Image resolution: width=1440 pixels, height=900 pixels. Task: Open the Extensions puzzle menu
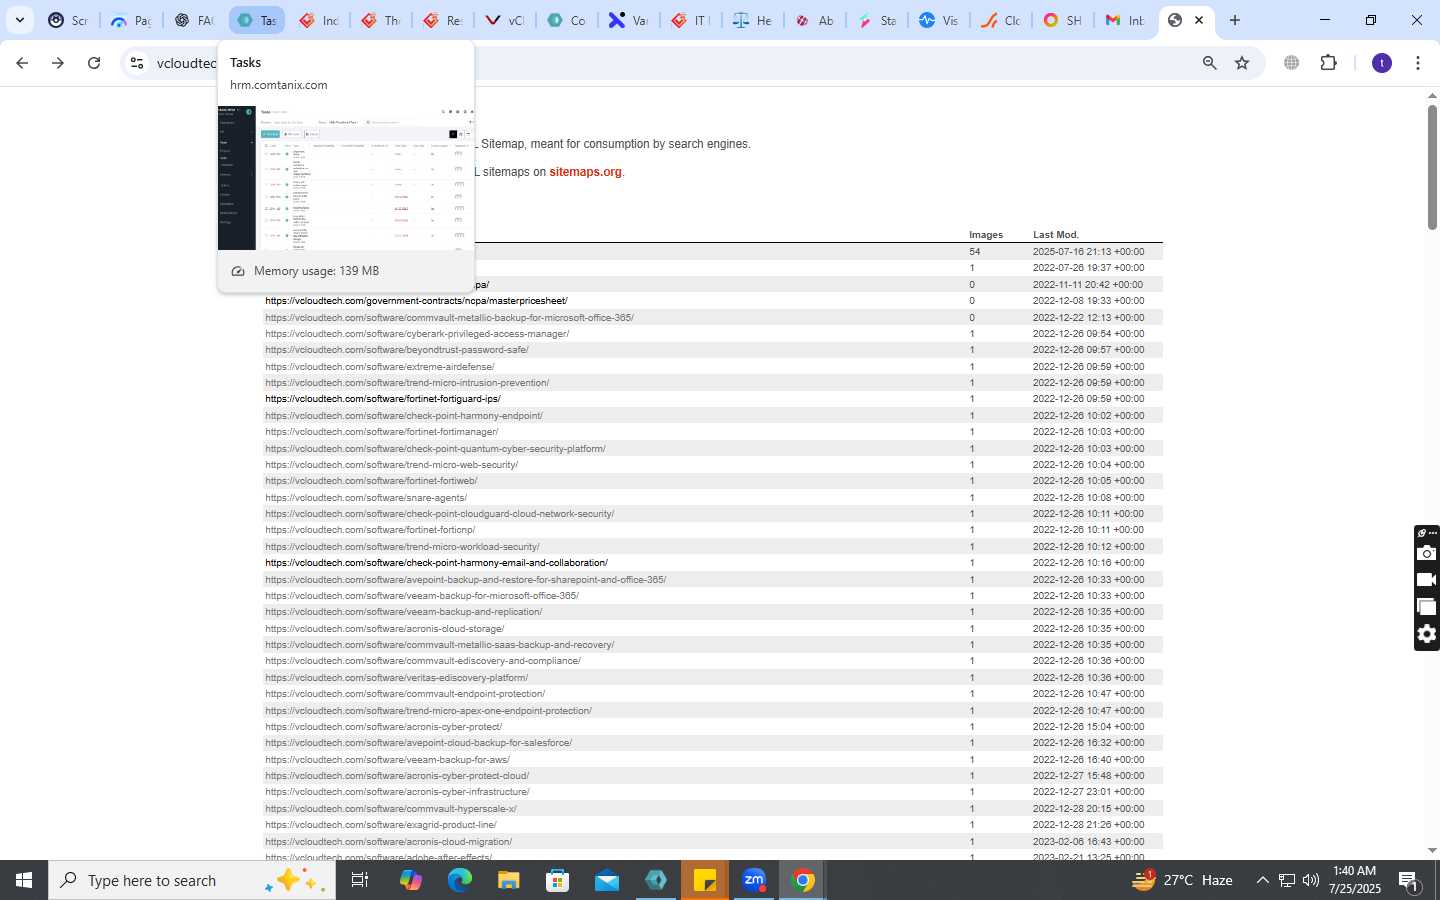click(1328, 63)
